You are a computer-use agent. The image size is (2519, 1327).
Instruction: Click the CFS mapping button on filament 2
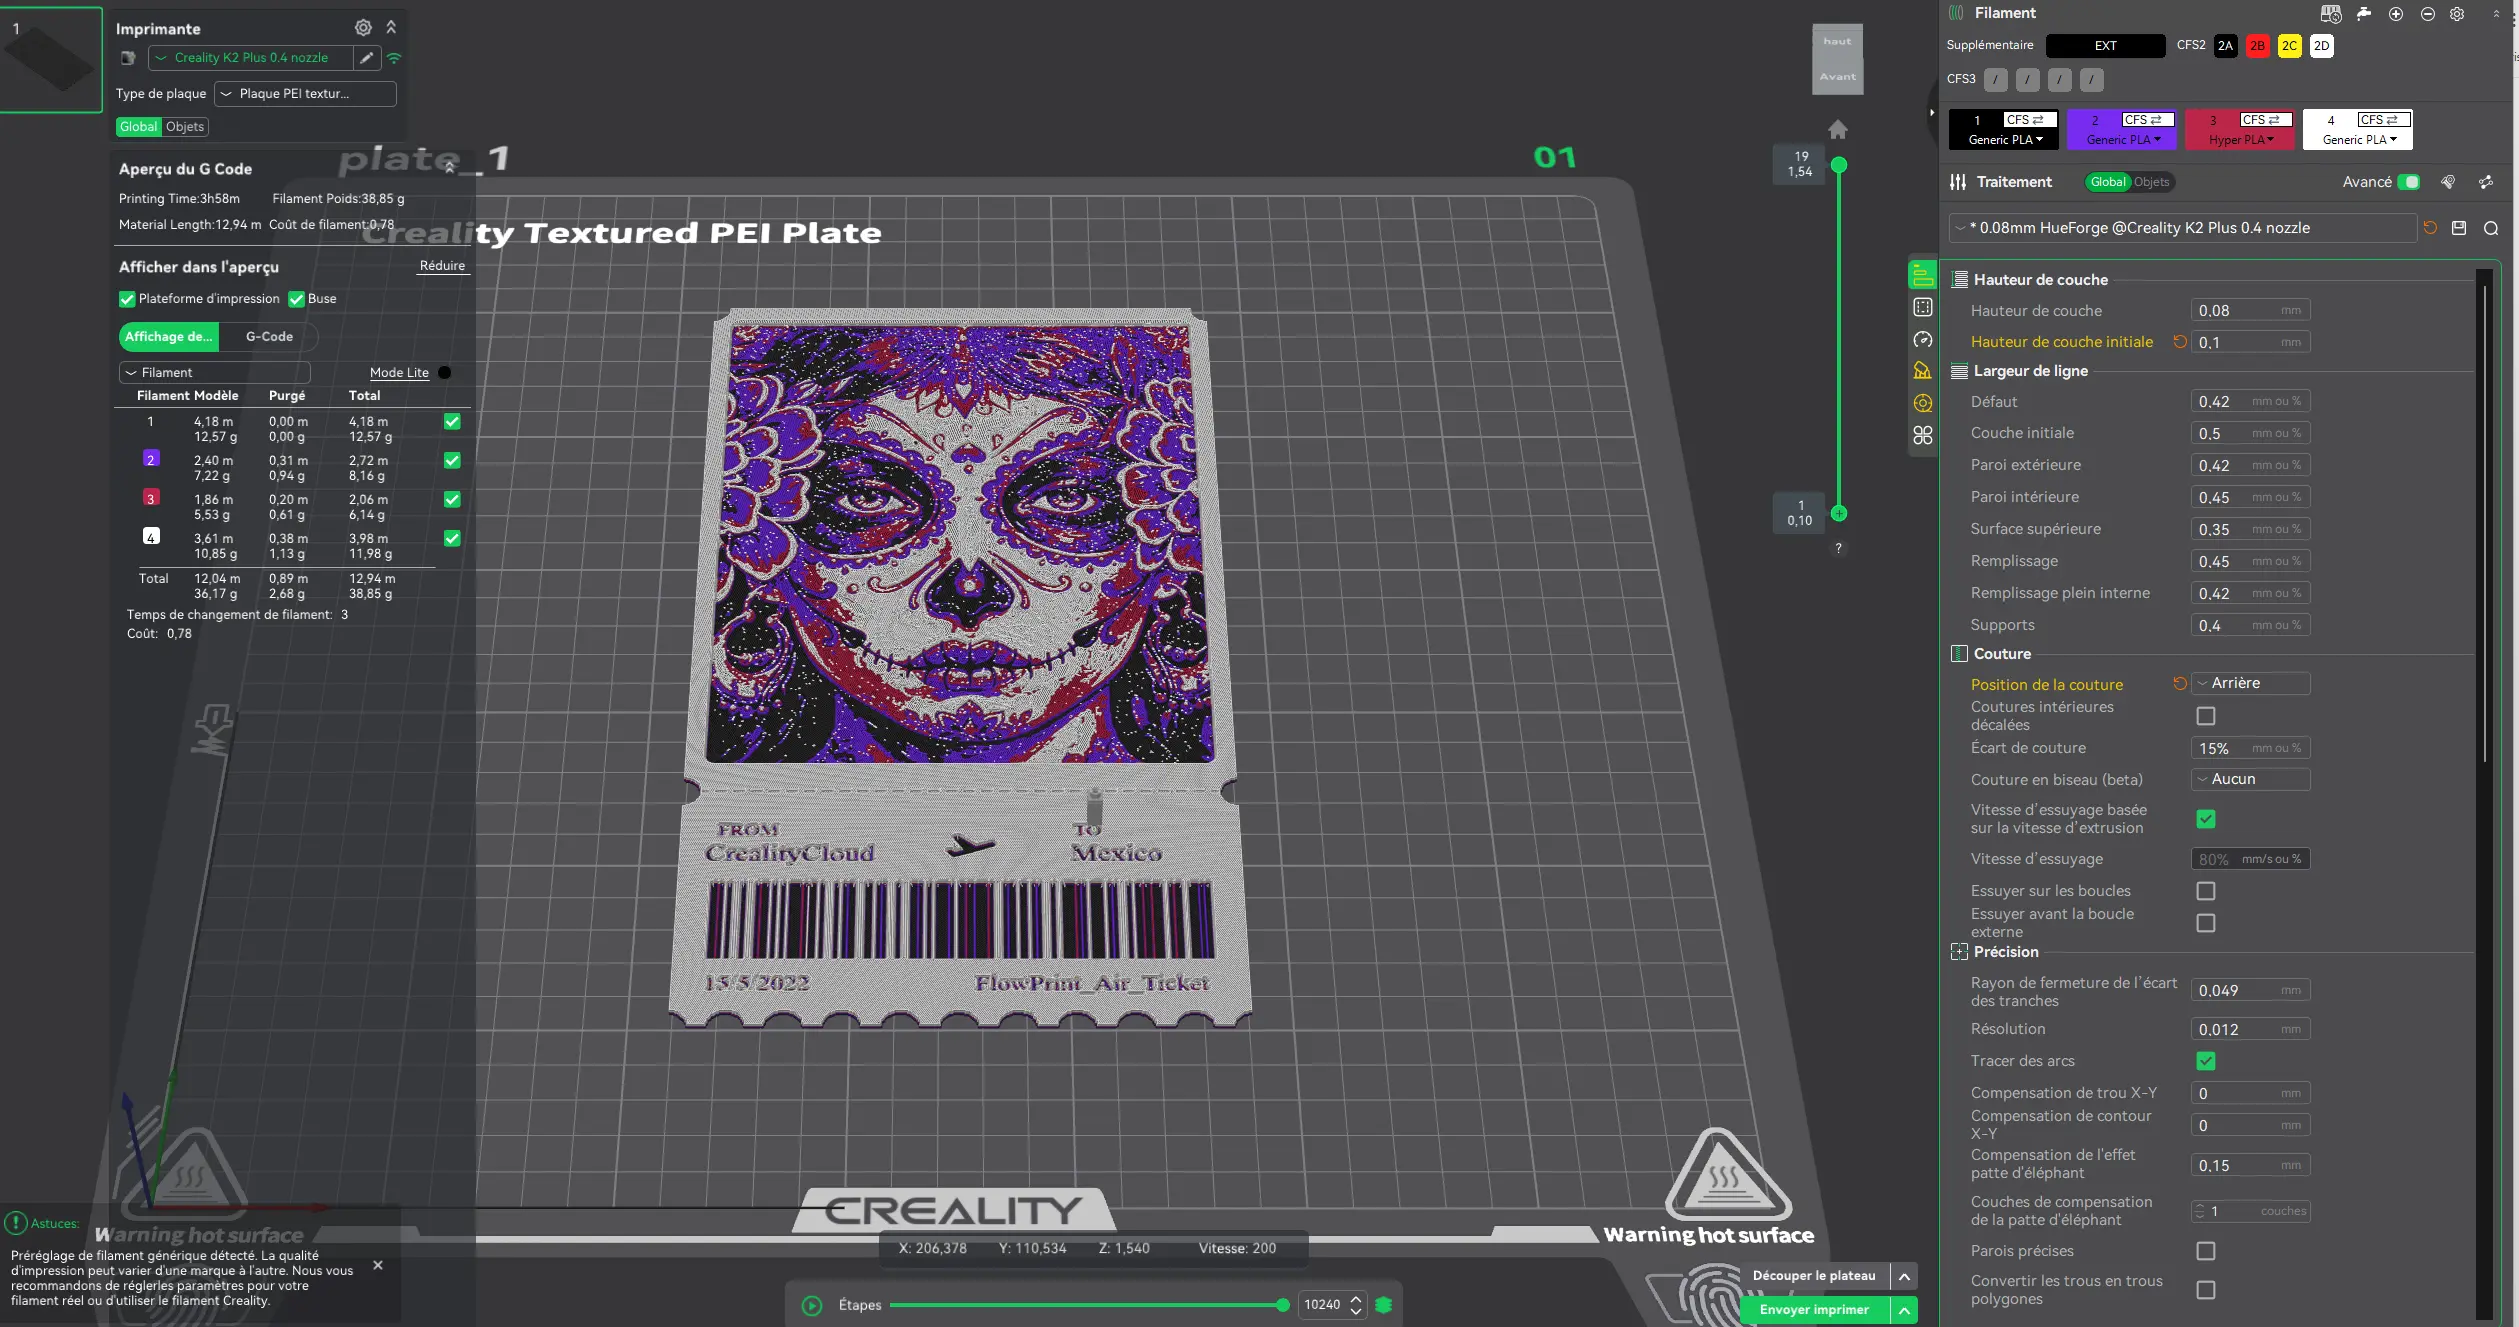2147,120
